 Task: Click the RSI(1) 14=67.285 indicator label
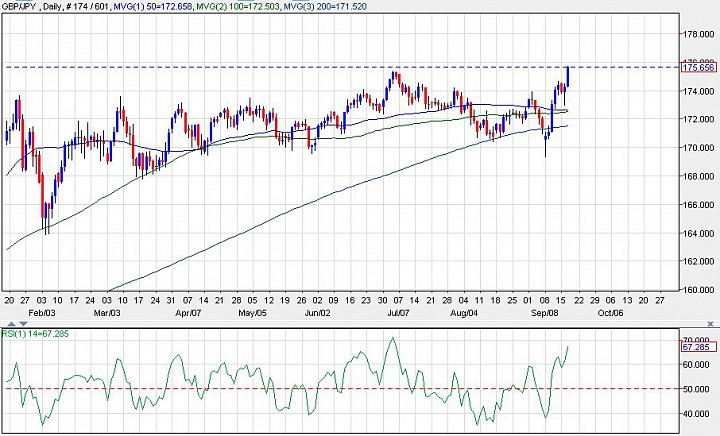click(35, 334)
